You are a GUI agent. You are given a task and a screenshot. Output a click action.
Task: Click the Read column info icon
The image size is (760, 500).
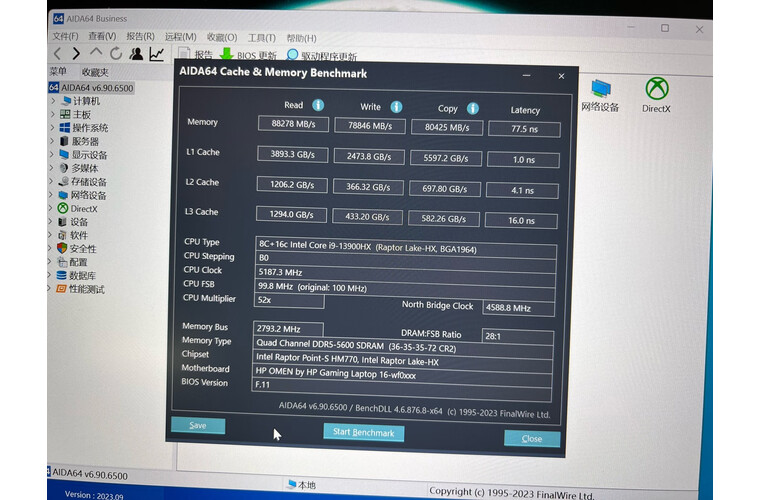tap(318, 105)
